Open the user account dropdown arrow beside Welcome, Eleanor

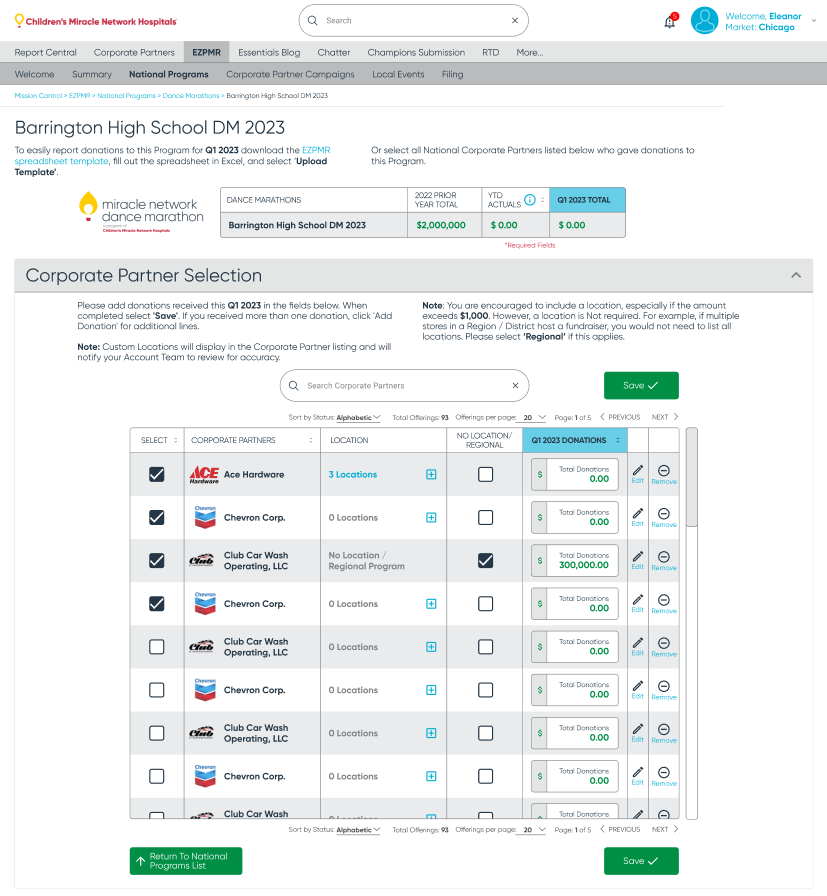click(813, 21)
